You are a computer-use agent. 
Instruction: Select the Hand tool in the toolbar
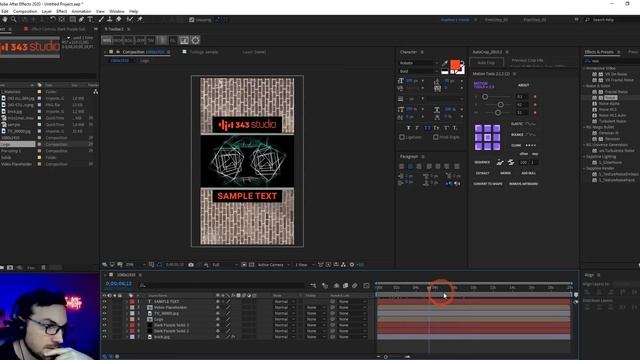5,19
